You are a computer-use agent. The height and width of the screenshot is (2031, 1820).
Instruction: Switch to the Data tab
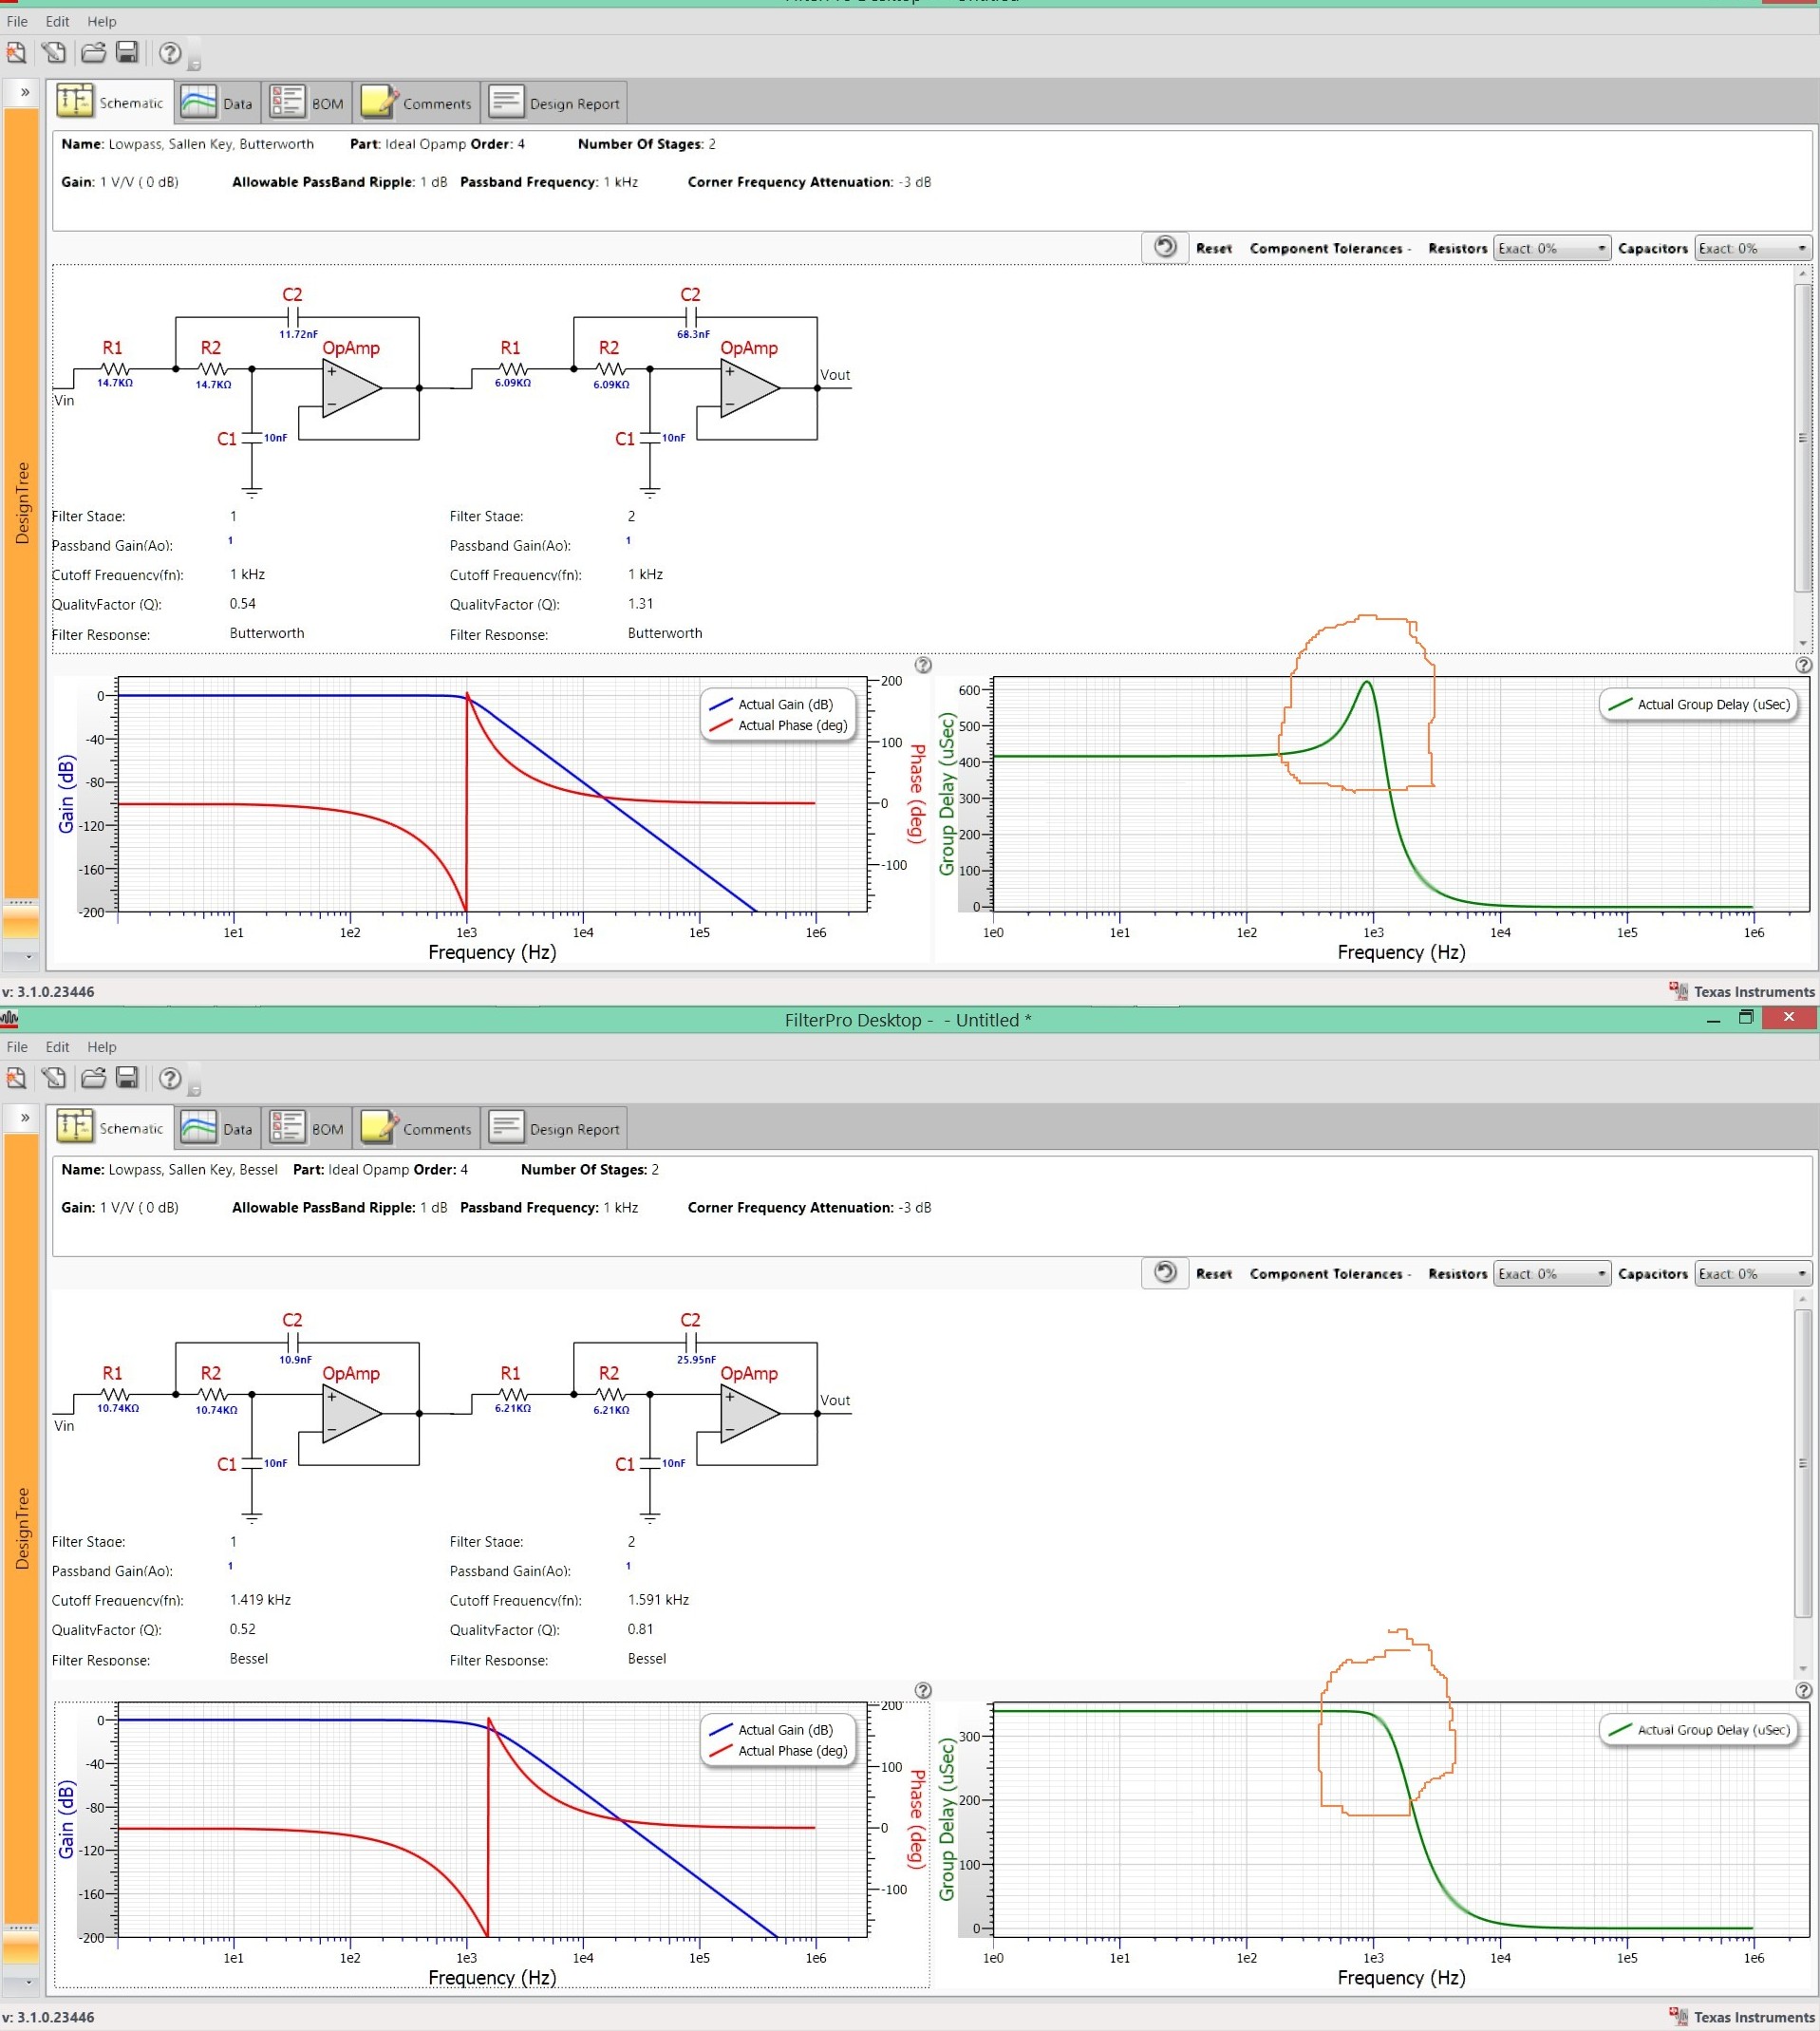(x=217, y=101)
